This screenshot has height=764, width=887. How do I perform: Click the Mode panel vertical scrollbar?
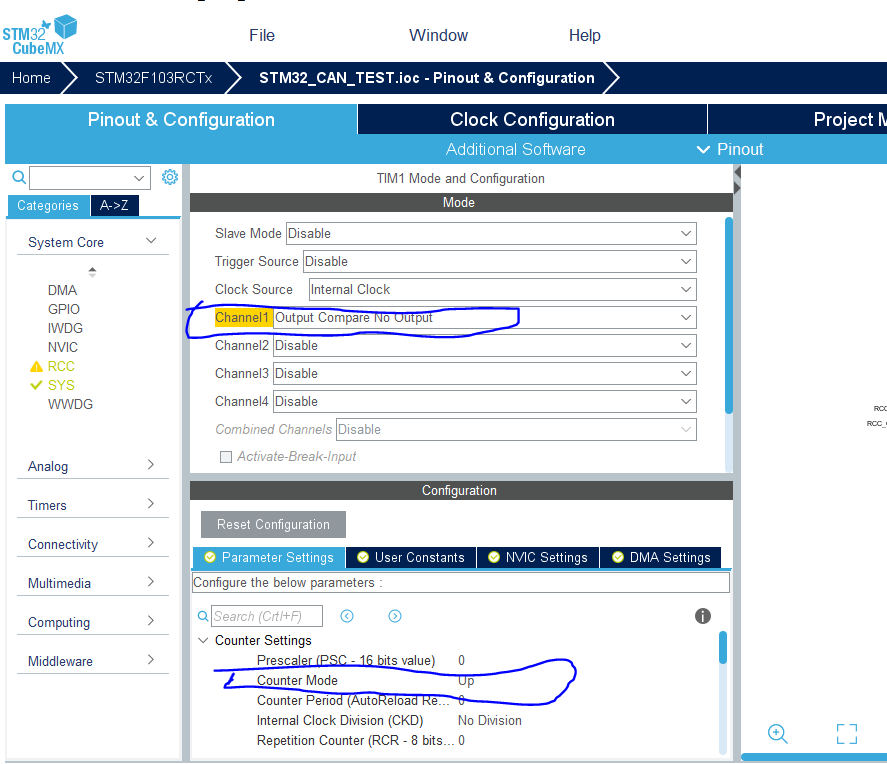coord(729,315)
